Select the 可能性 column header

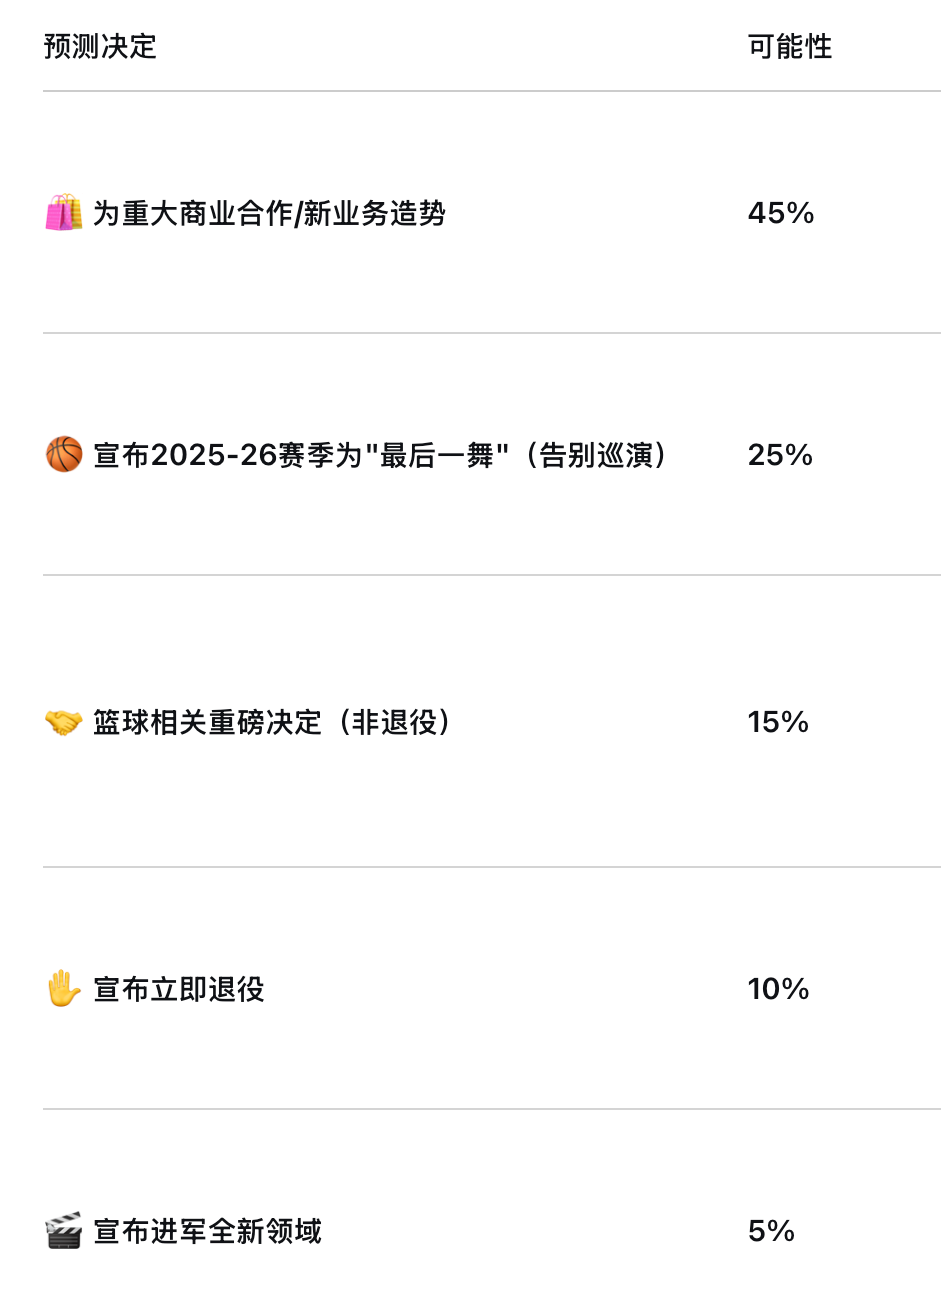pos(790,47)
